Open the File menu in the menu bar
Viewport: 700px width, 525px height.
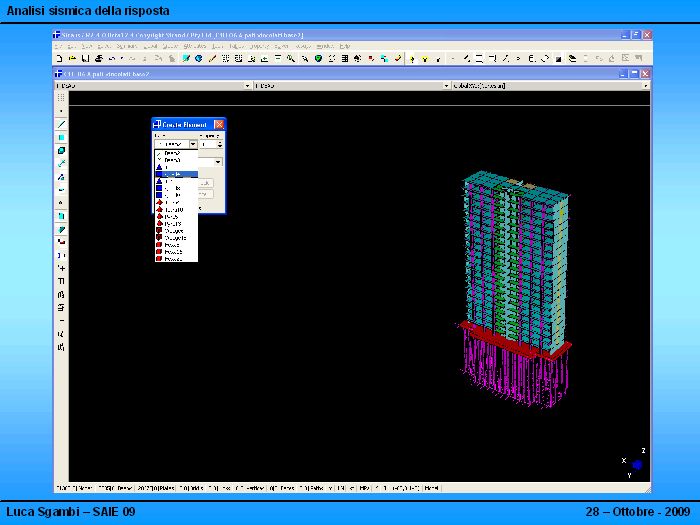tap(59, 47)
